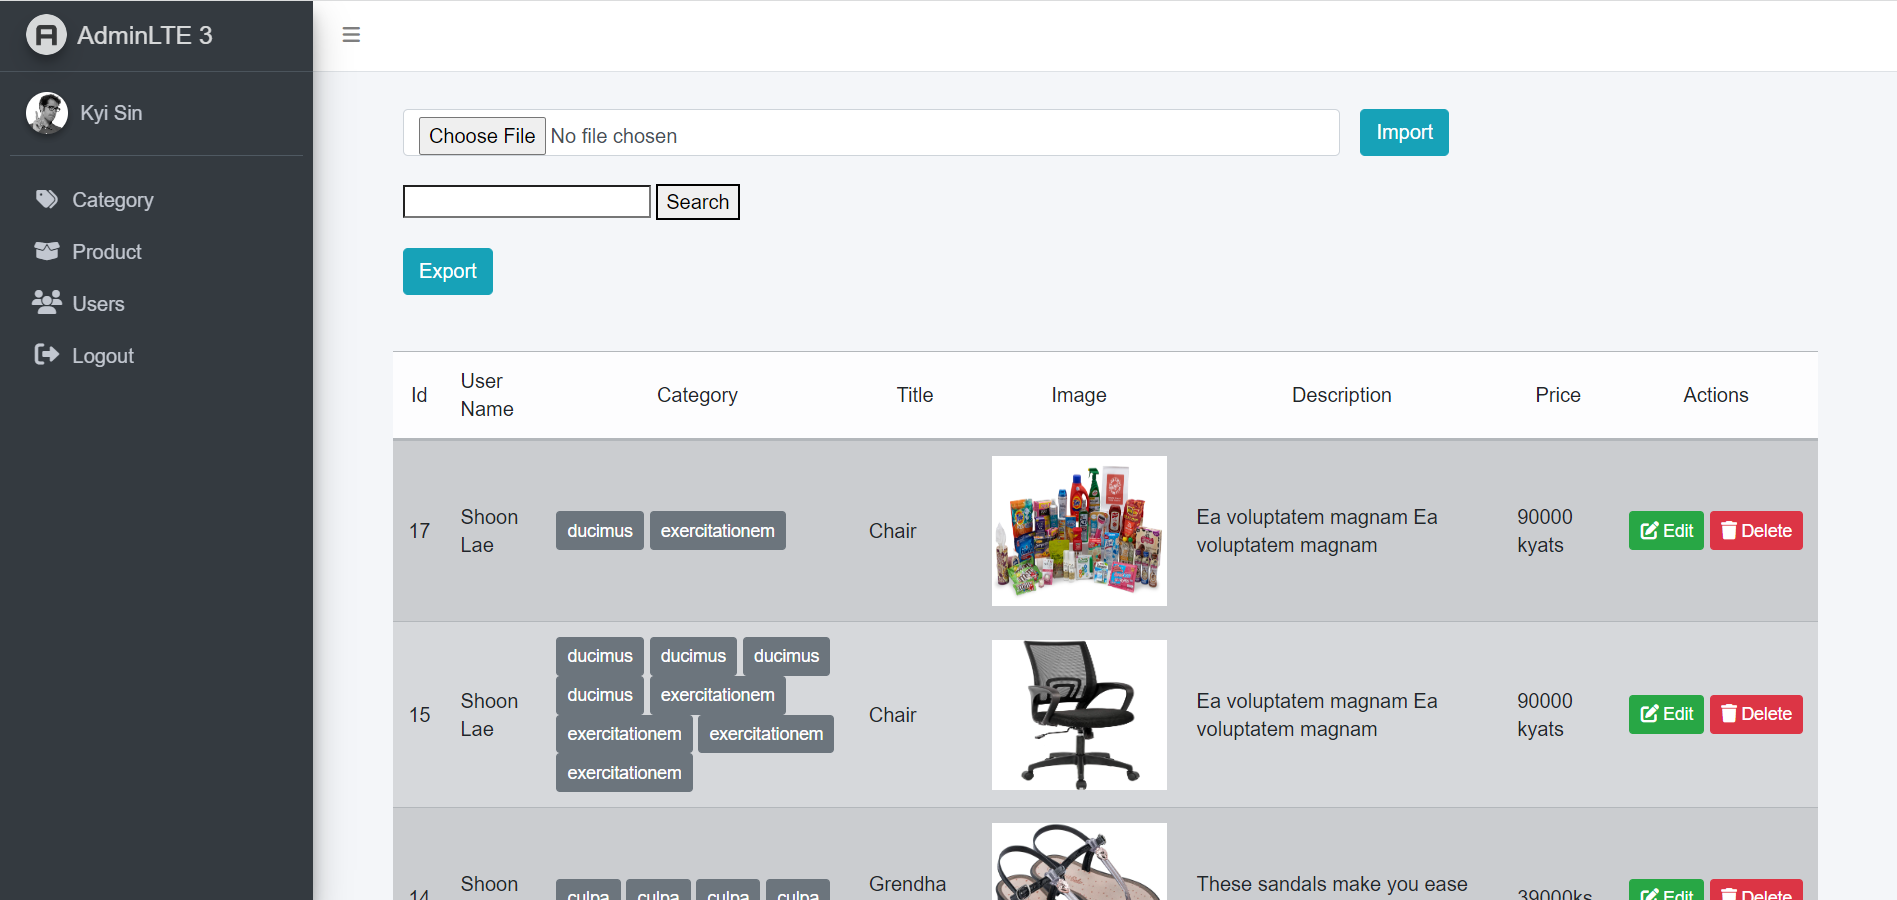1897x900 pixels.
Task: Click the description text in row 17
Action: pyautogui.click(x=1317, y=531)
